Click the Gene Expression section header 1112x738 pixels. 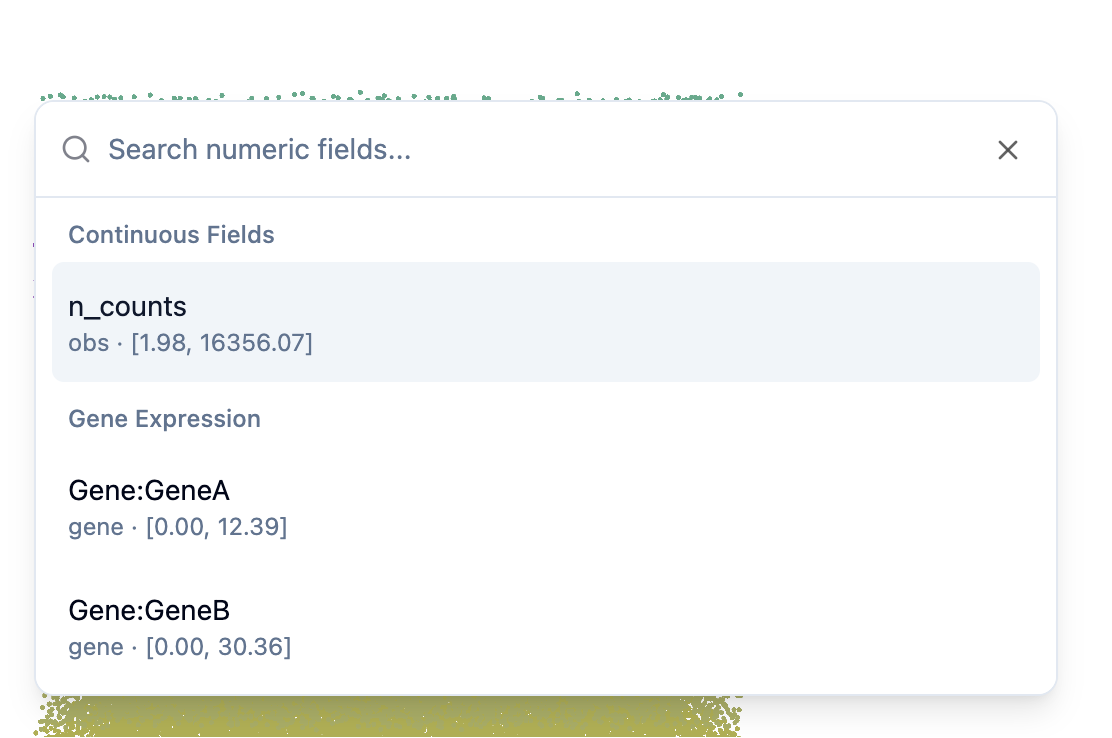point(164,419)
